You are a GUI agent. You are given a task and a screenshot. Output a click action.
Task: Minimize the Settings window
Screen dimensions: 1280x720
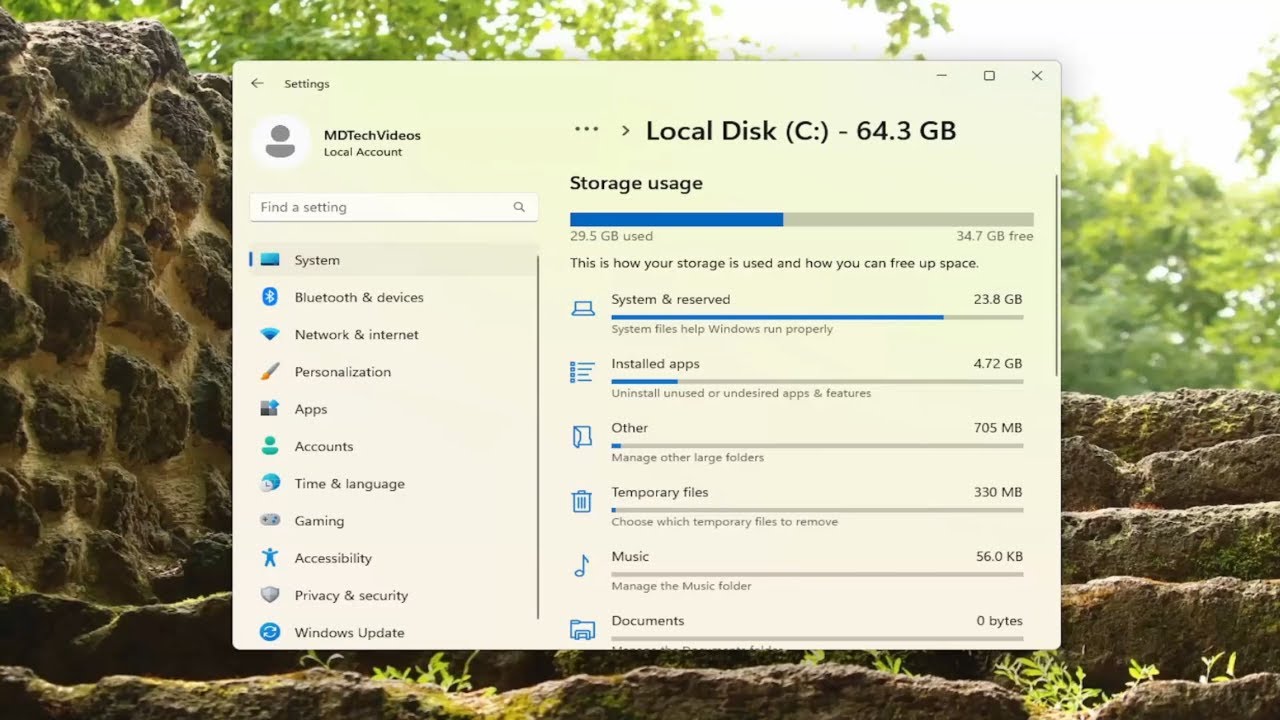click(942, 76)
